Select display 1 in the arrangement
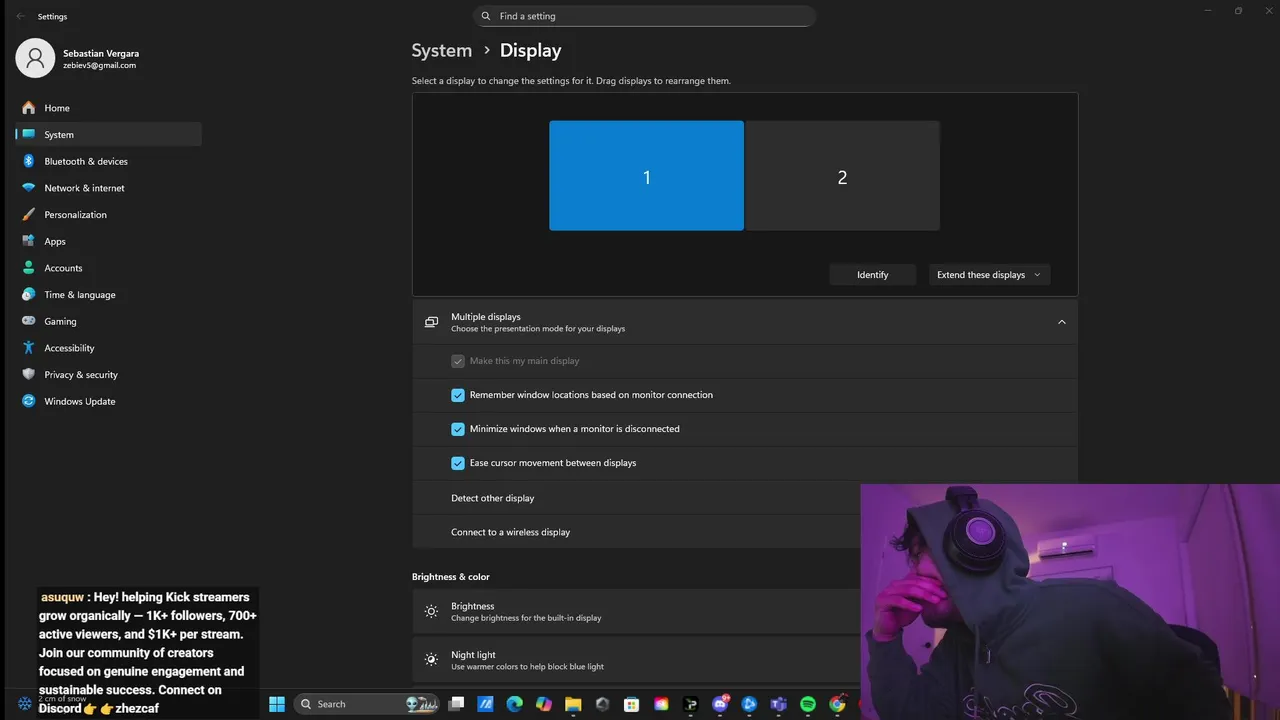This screenshot has height=720, width=1280. click(646, 176)
